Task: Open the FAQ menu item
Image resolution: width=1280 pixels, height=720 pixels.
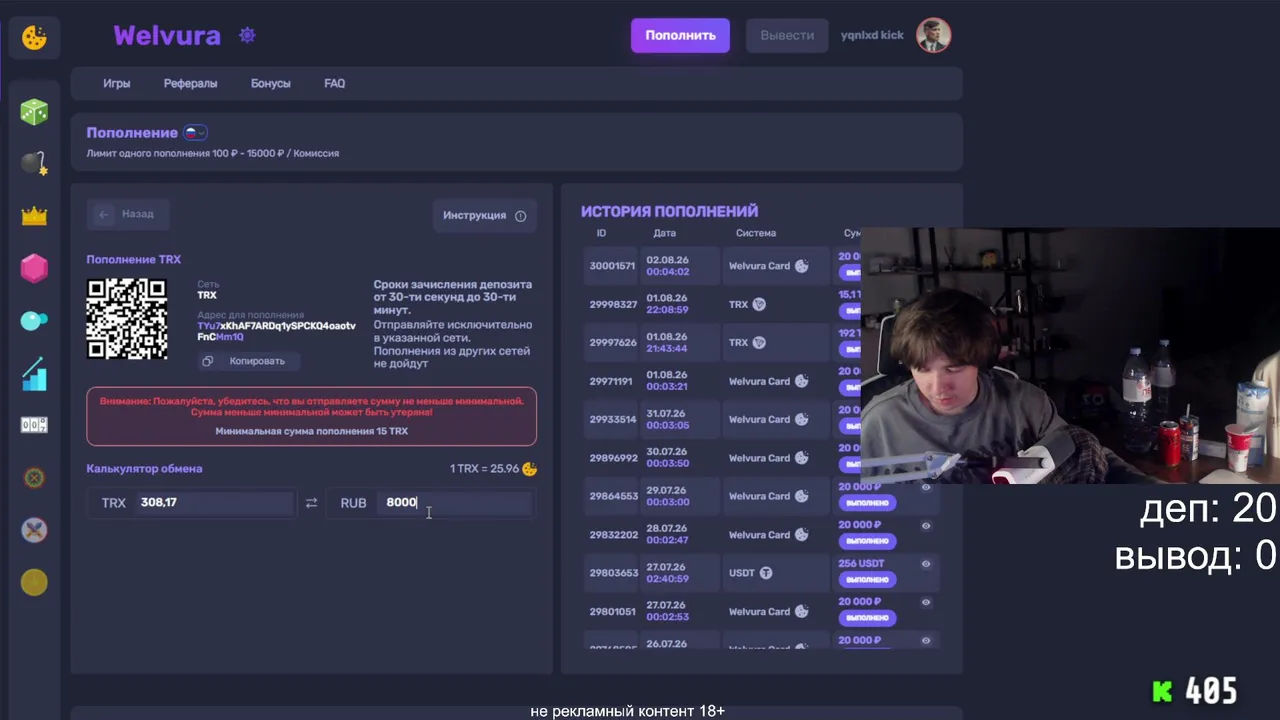Action: (335, 83)
